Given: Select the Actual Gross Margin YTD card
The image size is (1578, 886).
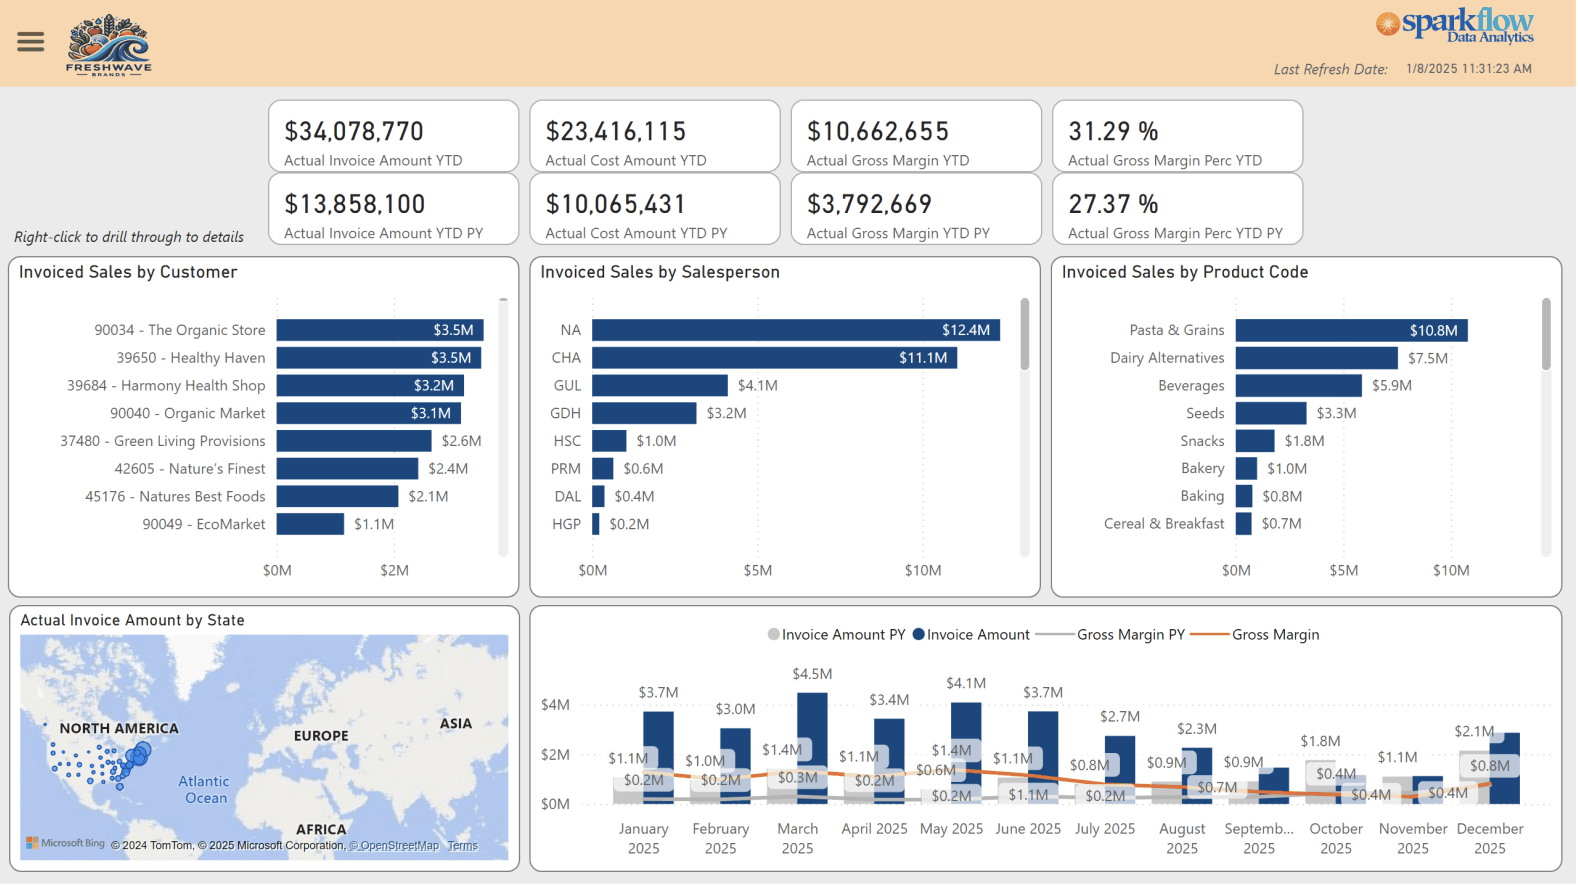Looking at the screenshot, I should [917, 137].
